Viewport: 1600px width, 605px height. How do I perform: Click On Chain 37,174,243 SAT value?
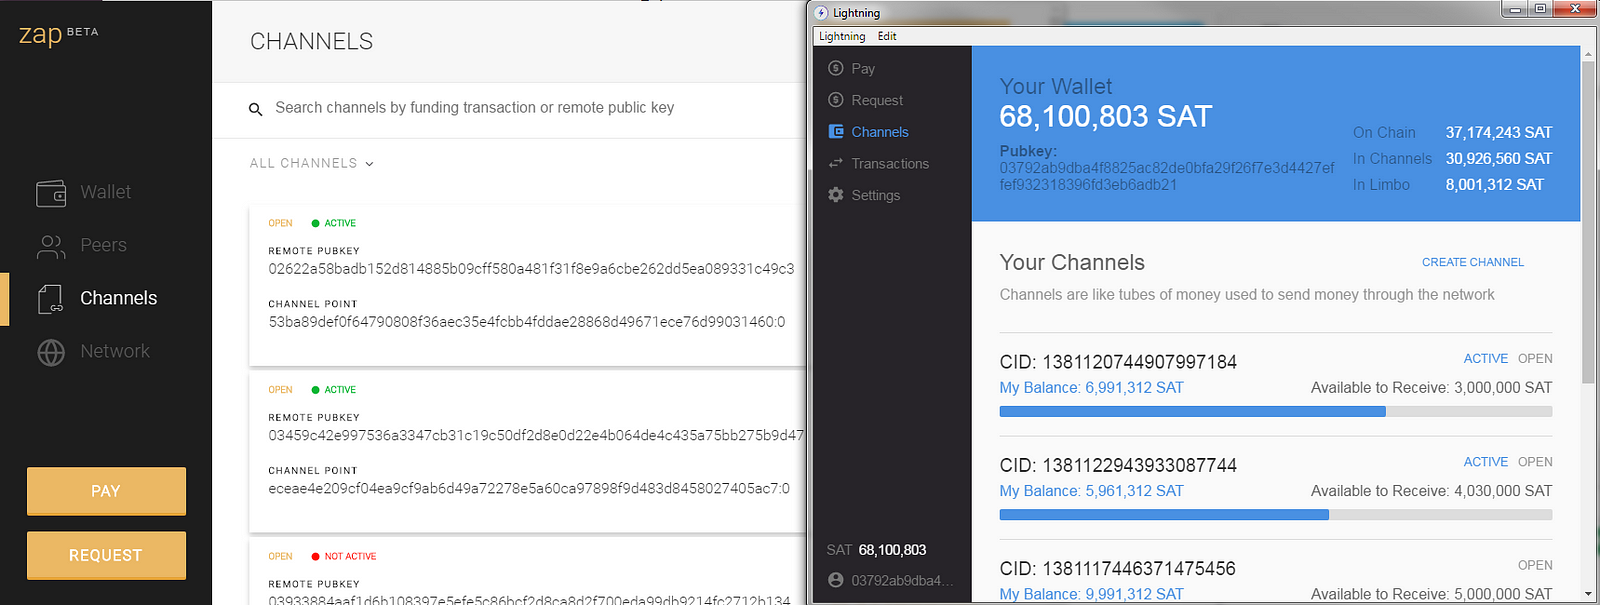[x=1499, y=132]
